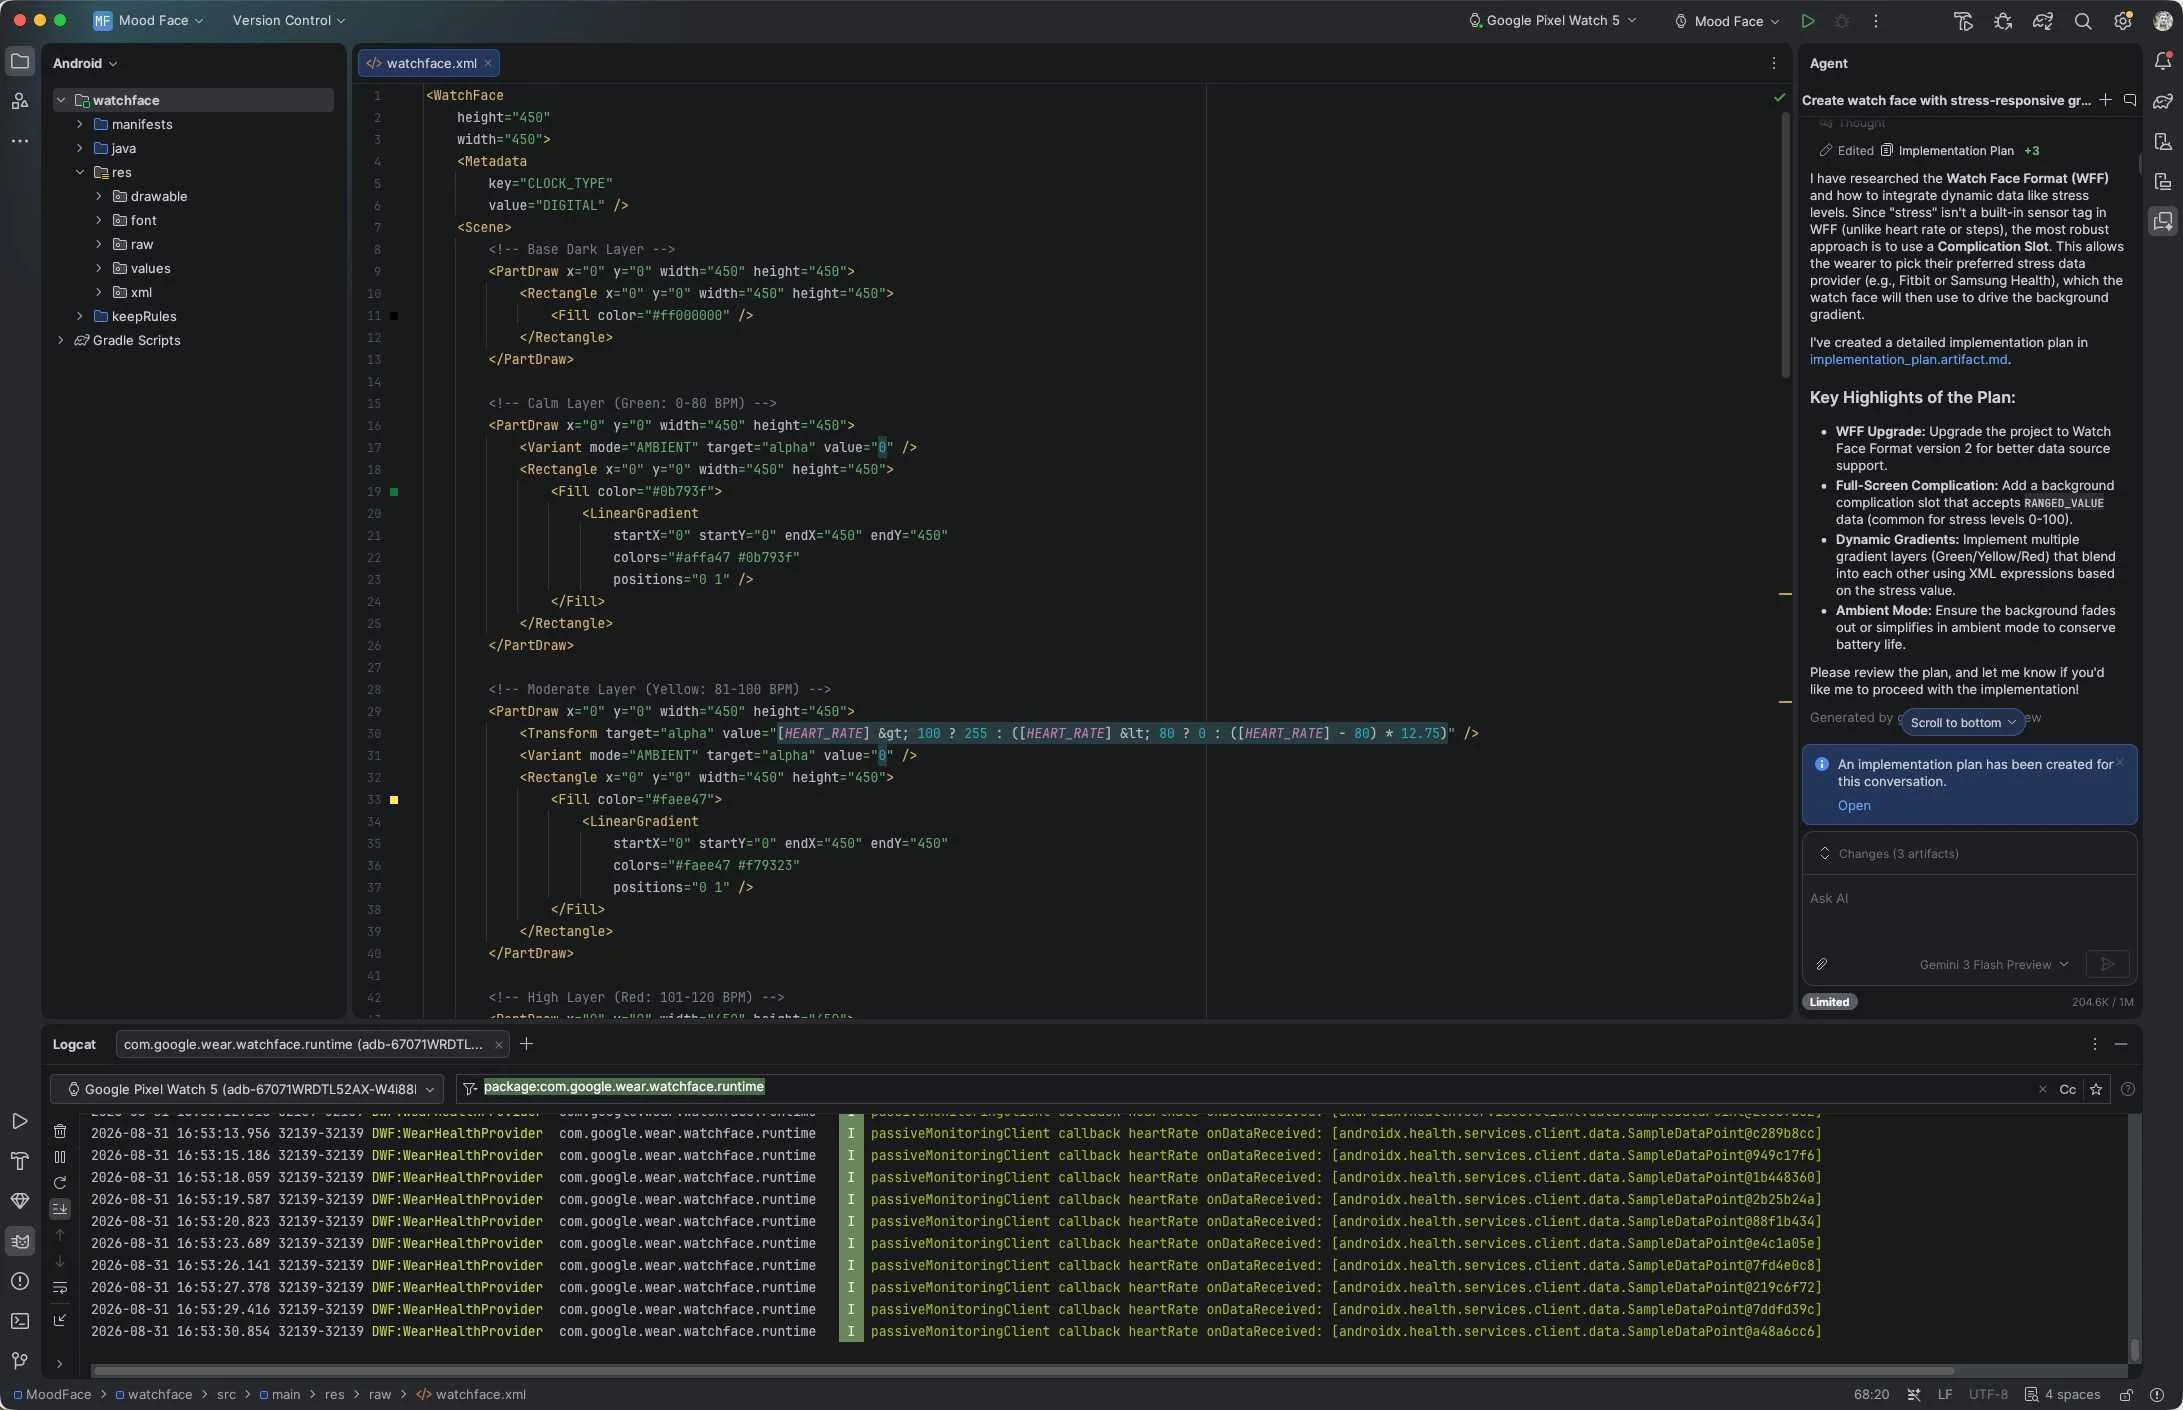The width and height of the screenshot is (2183, 1410).
Task: Click Scroll to bottom button
Action: pyautogui.click(x=1962, y=722)
